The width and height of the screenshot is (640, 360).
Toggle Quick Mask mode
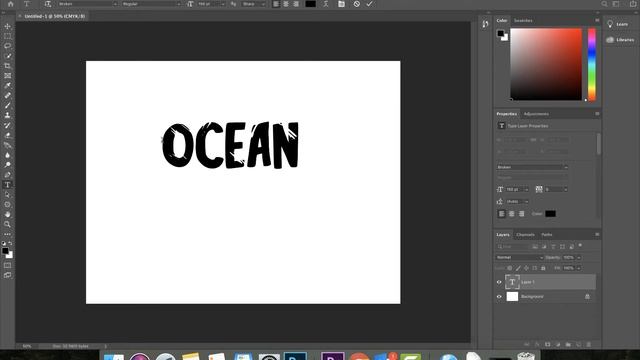7,265
